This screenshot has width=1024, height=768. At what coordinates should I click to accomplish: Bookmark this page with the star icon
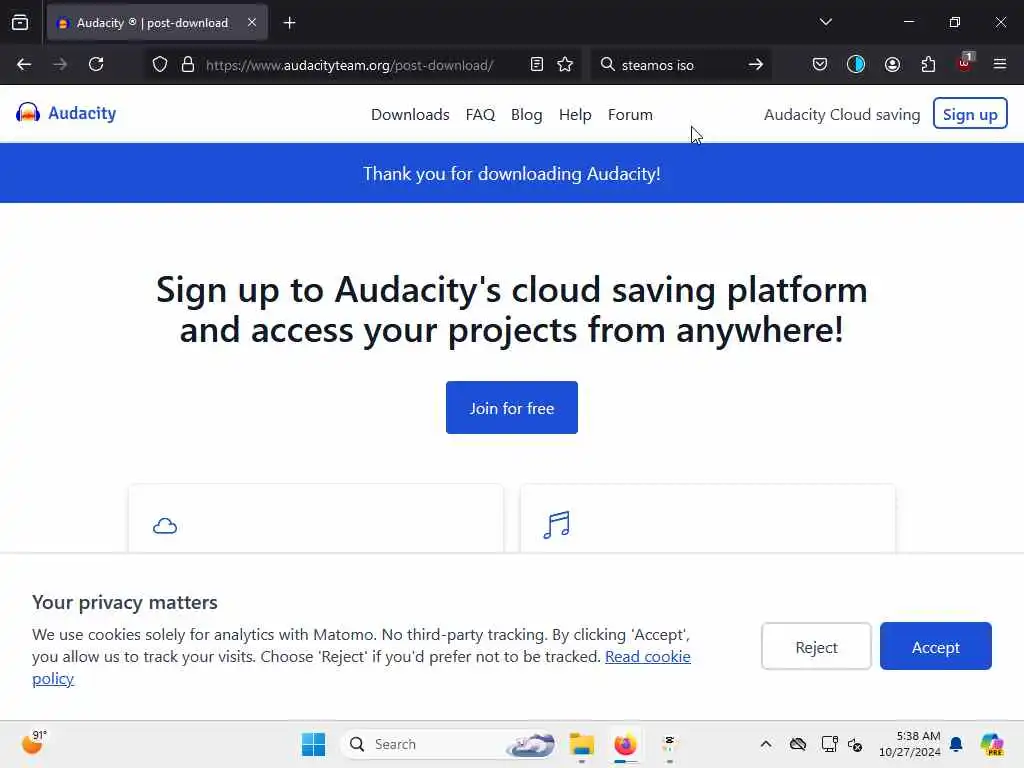(x=565, y=65)
